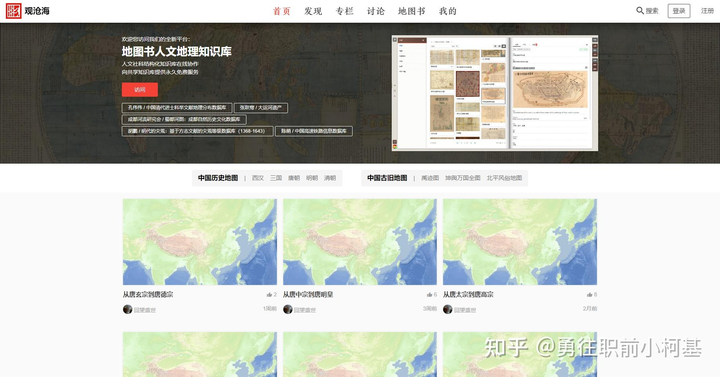Click the title 从唐中宗到唐明皇

coord(308,295)
